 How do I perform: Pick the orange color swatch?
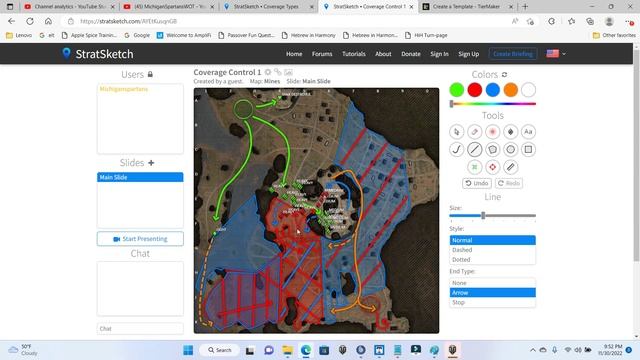point(511,90)
